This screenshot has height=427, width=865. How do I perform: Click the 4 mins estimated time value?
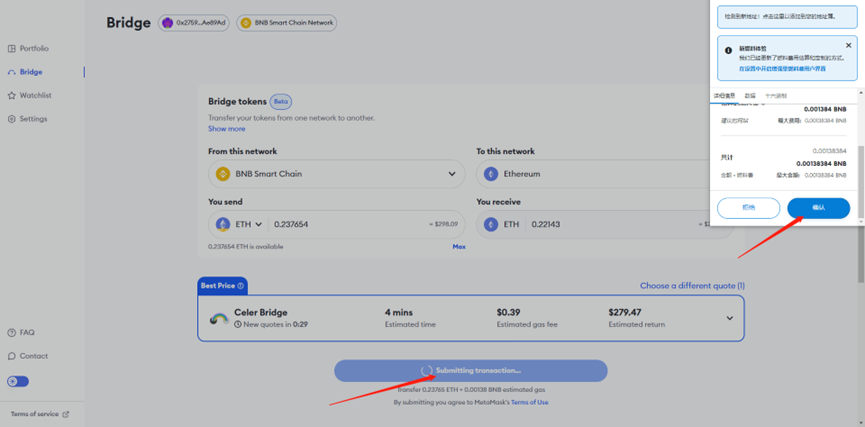tap(399, 312)
